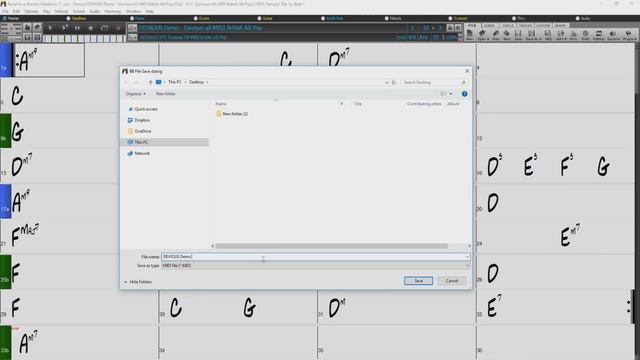Toggle the Loop button in the transport
The width and height of the screenshot is (640, 360).
pyautogui.click(x=104, y=28)
